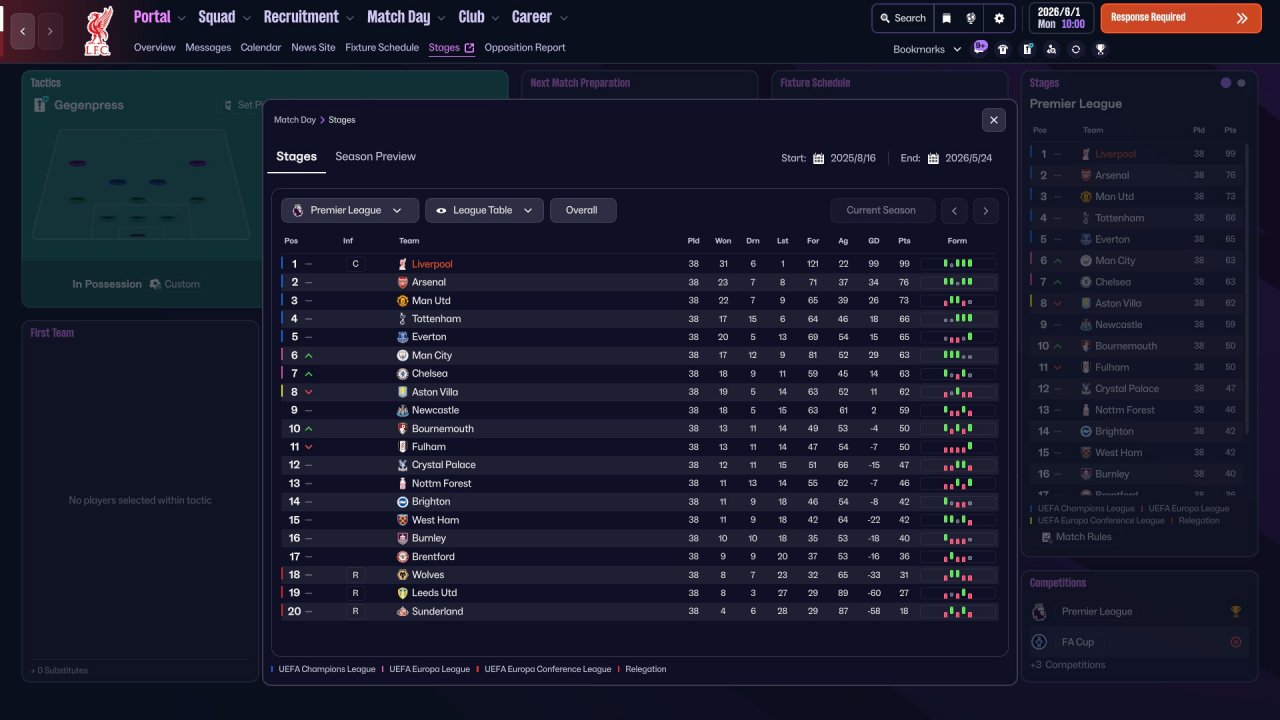Open the Opposition Report submenu item

(525, 48)
